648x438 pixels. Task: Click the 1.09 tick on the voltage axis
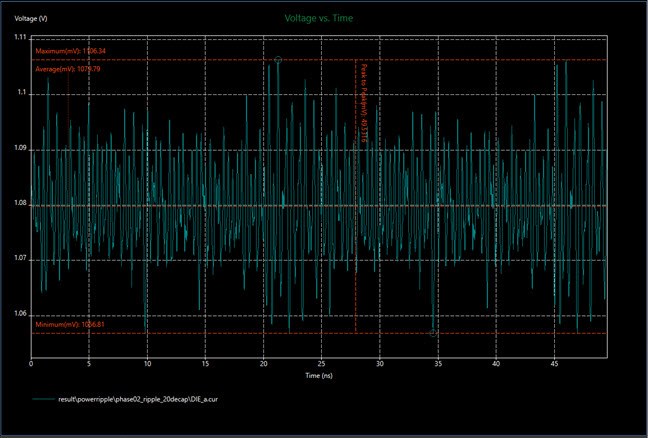(x=19, y=149)
